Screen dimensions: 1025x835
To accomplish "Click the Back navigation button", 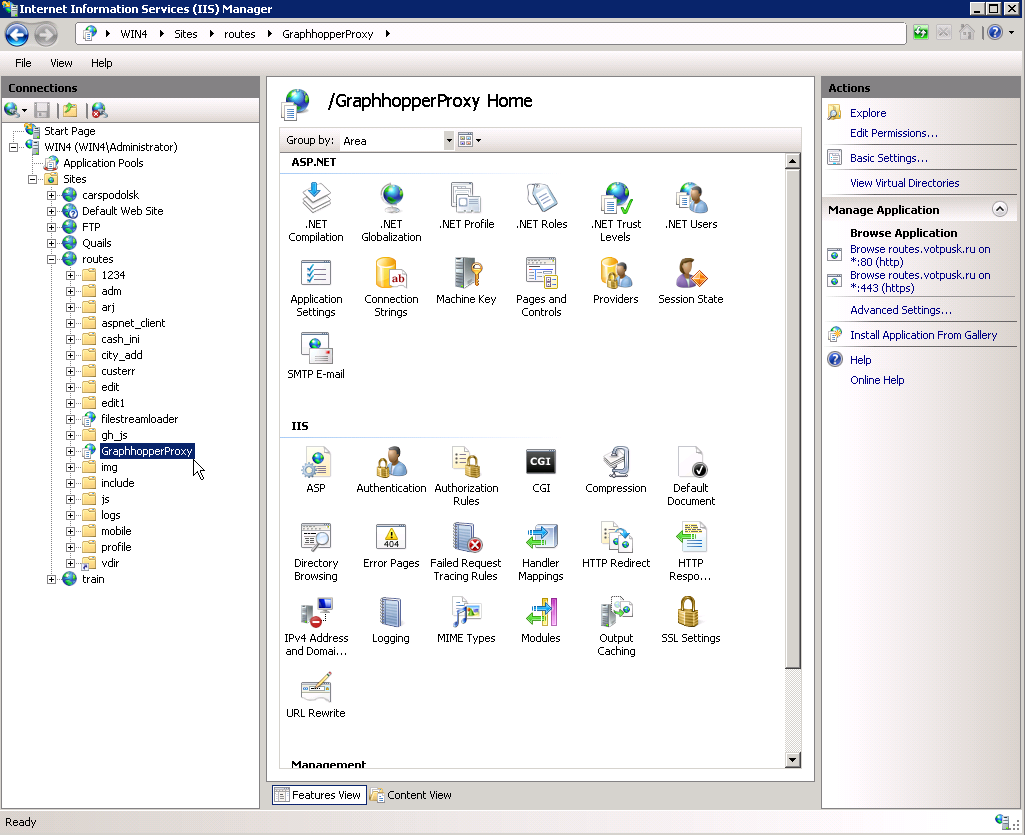I will point(17,34).
